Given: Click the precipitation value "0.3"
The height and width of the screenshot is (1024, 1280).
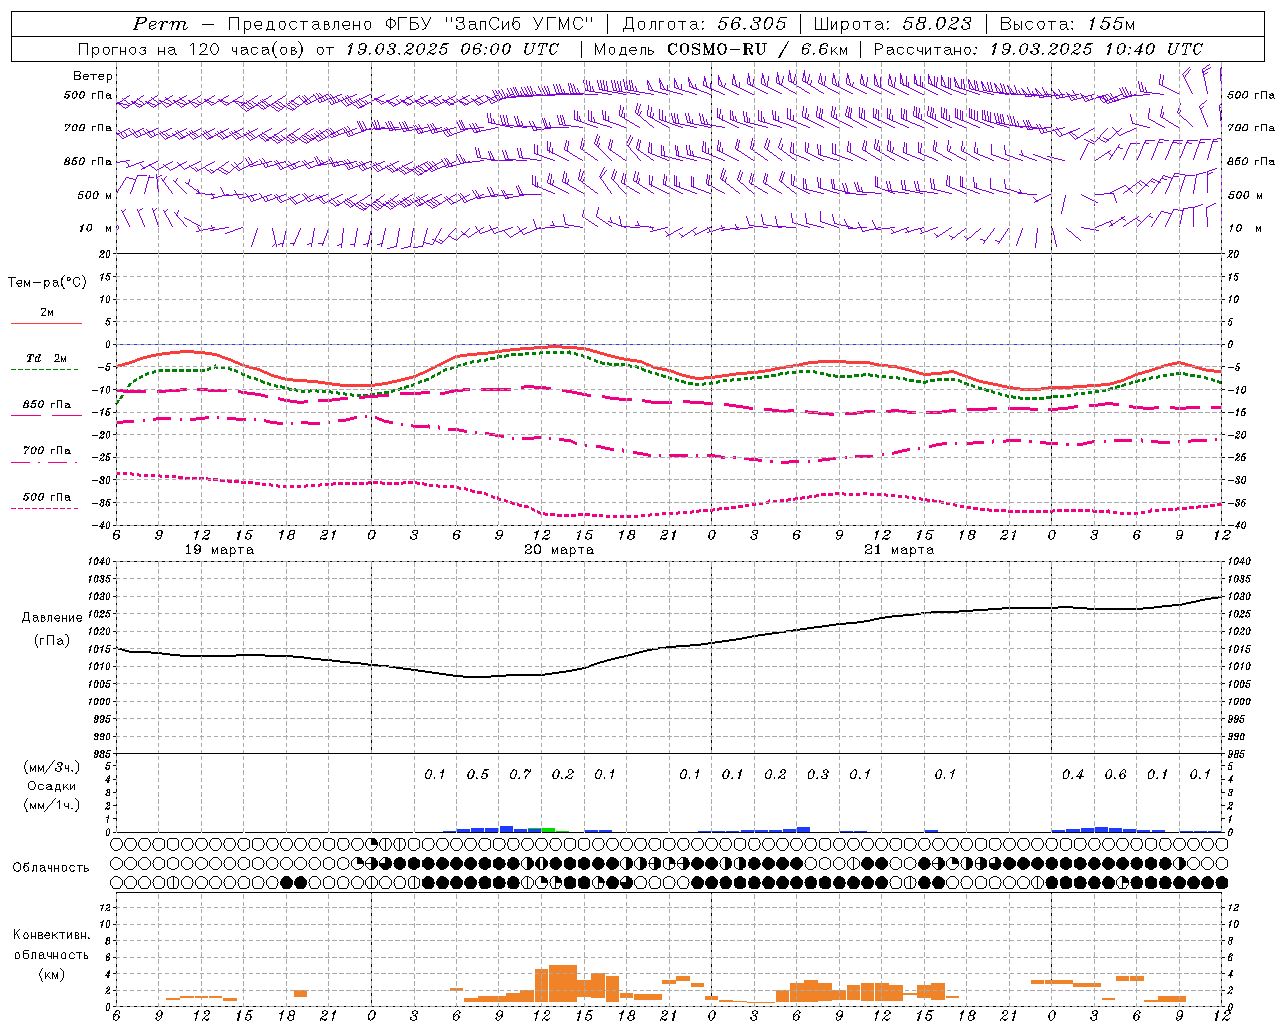Looking at the screenshot, I should point(818,774).
